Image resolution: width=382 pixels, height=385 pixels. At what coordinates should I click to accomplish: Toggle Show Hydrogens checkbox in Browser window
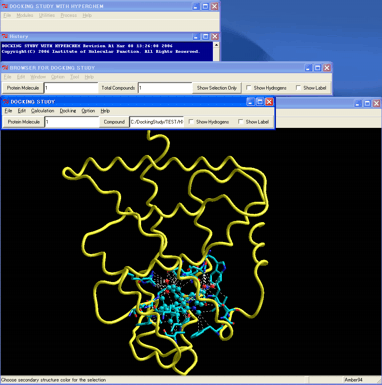point(248,88)
